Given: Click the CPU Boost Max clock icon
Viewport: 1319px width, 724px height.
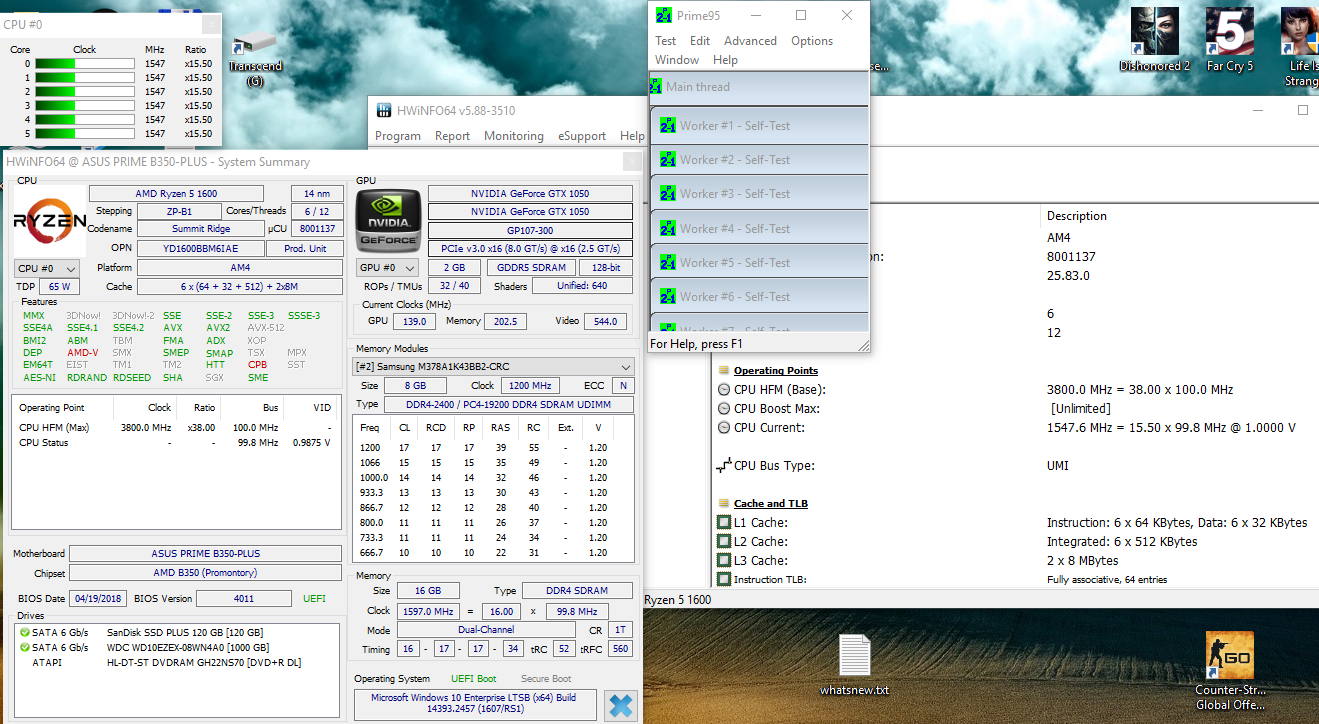Looking at the screenshot, I should [x=724, y=409].
